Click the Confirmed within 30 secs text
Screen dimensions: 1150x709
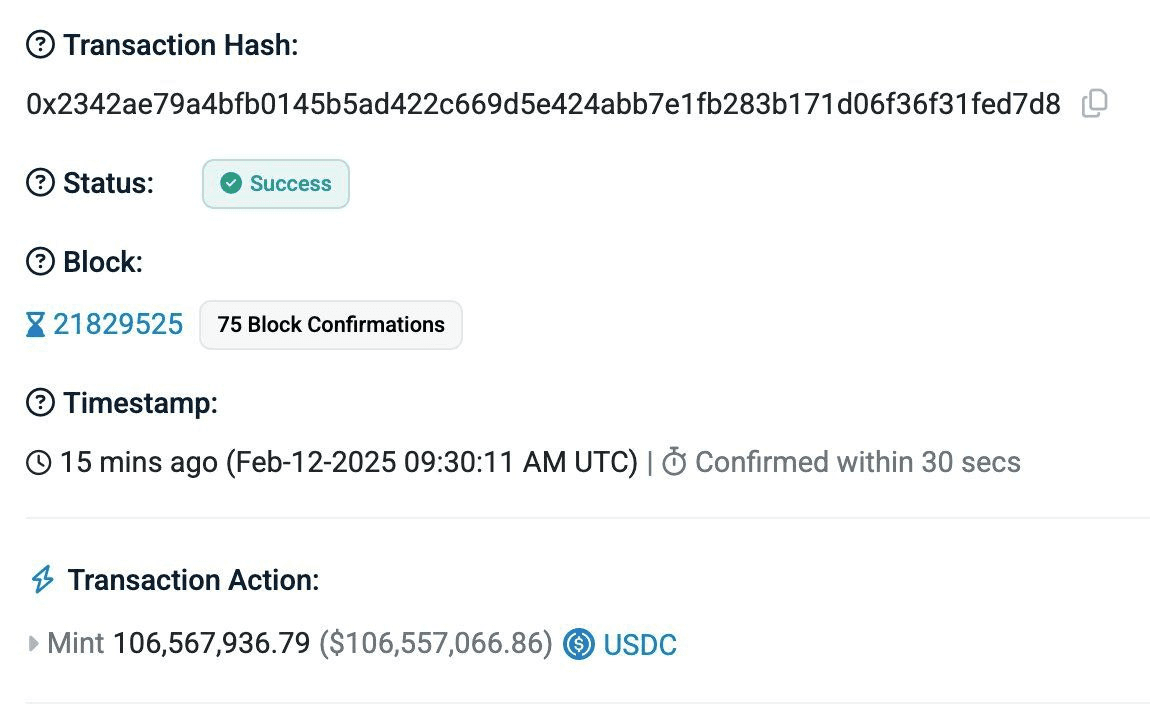[857, 462]
